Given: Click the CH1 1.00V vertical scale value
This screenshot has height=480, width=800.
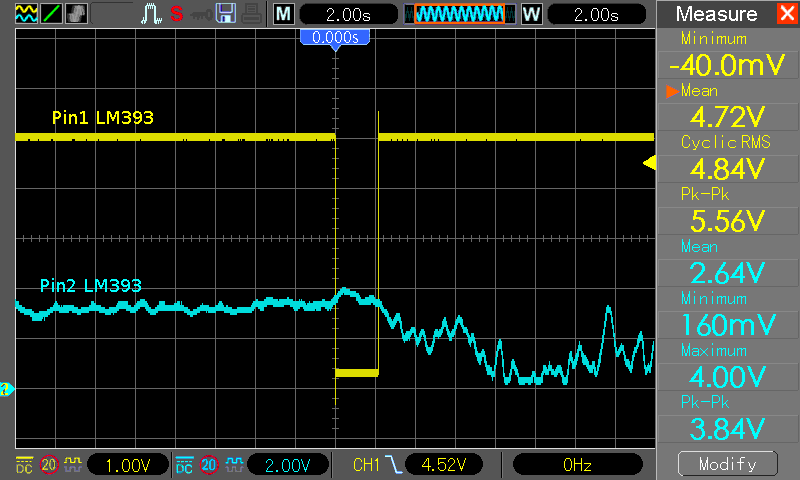Looking at the screenshot, I should tap(128, 465).
